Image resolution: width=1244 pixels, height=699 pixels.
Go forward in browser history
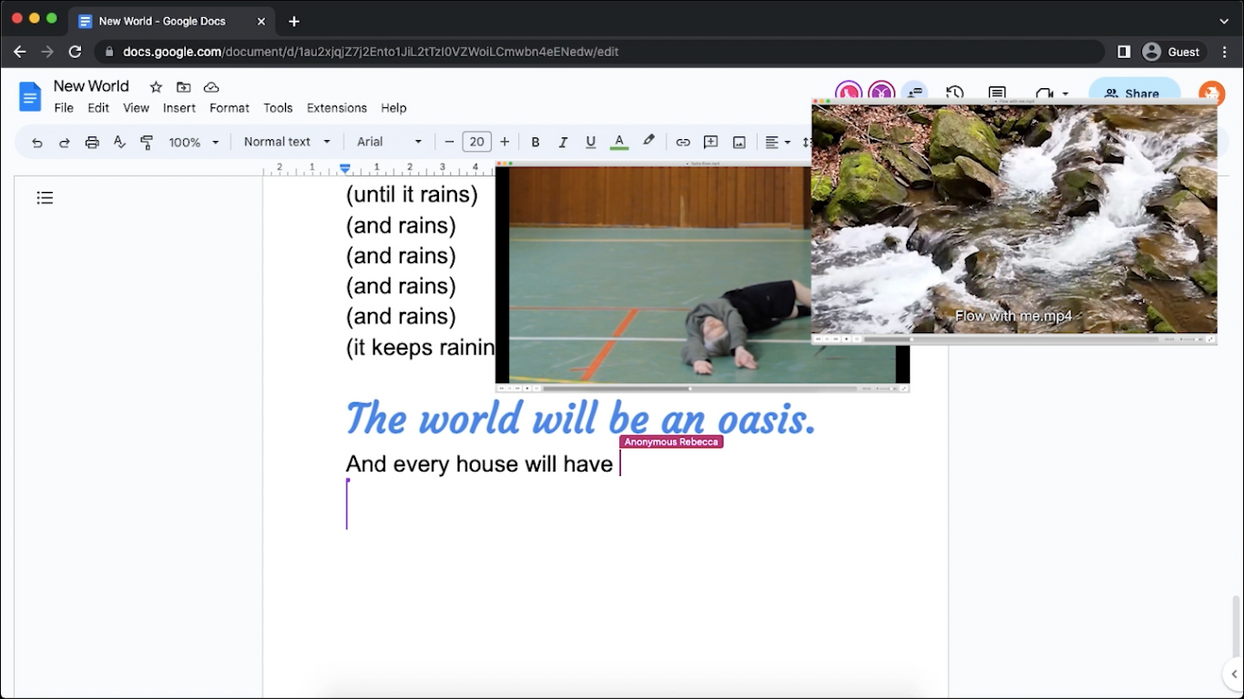click(47, 51)
